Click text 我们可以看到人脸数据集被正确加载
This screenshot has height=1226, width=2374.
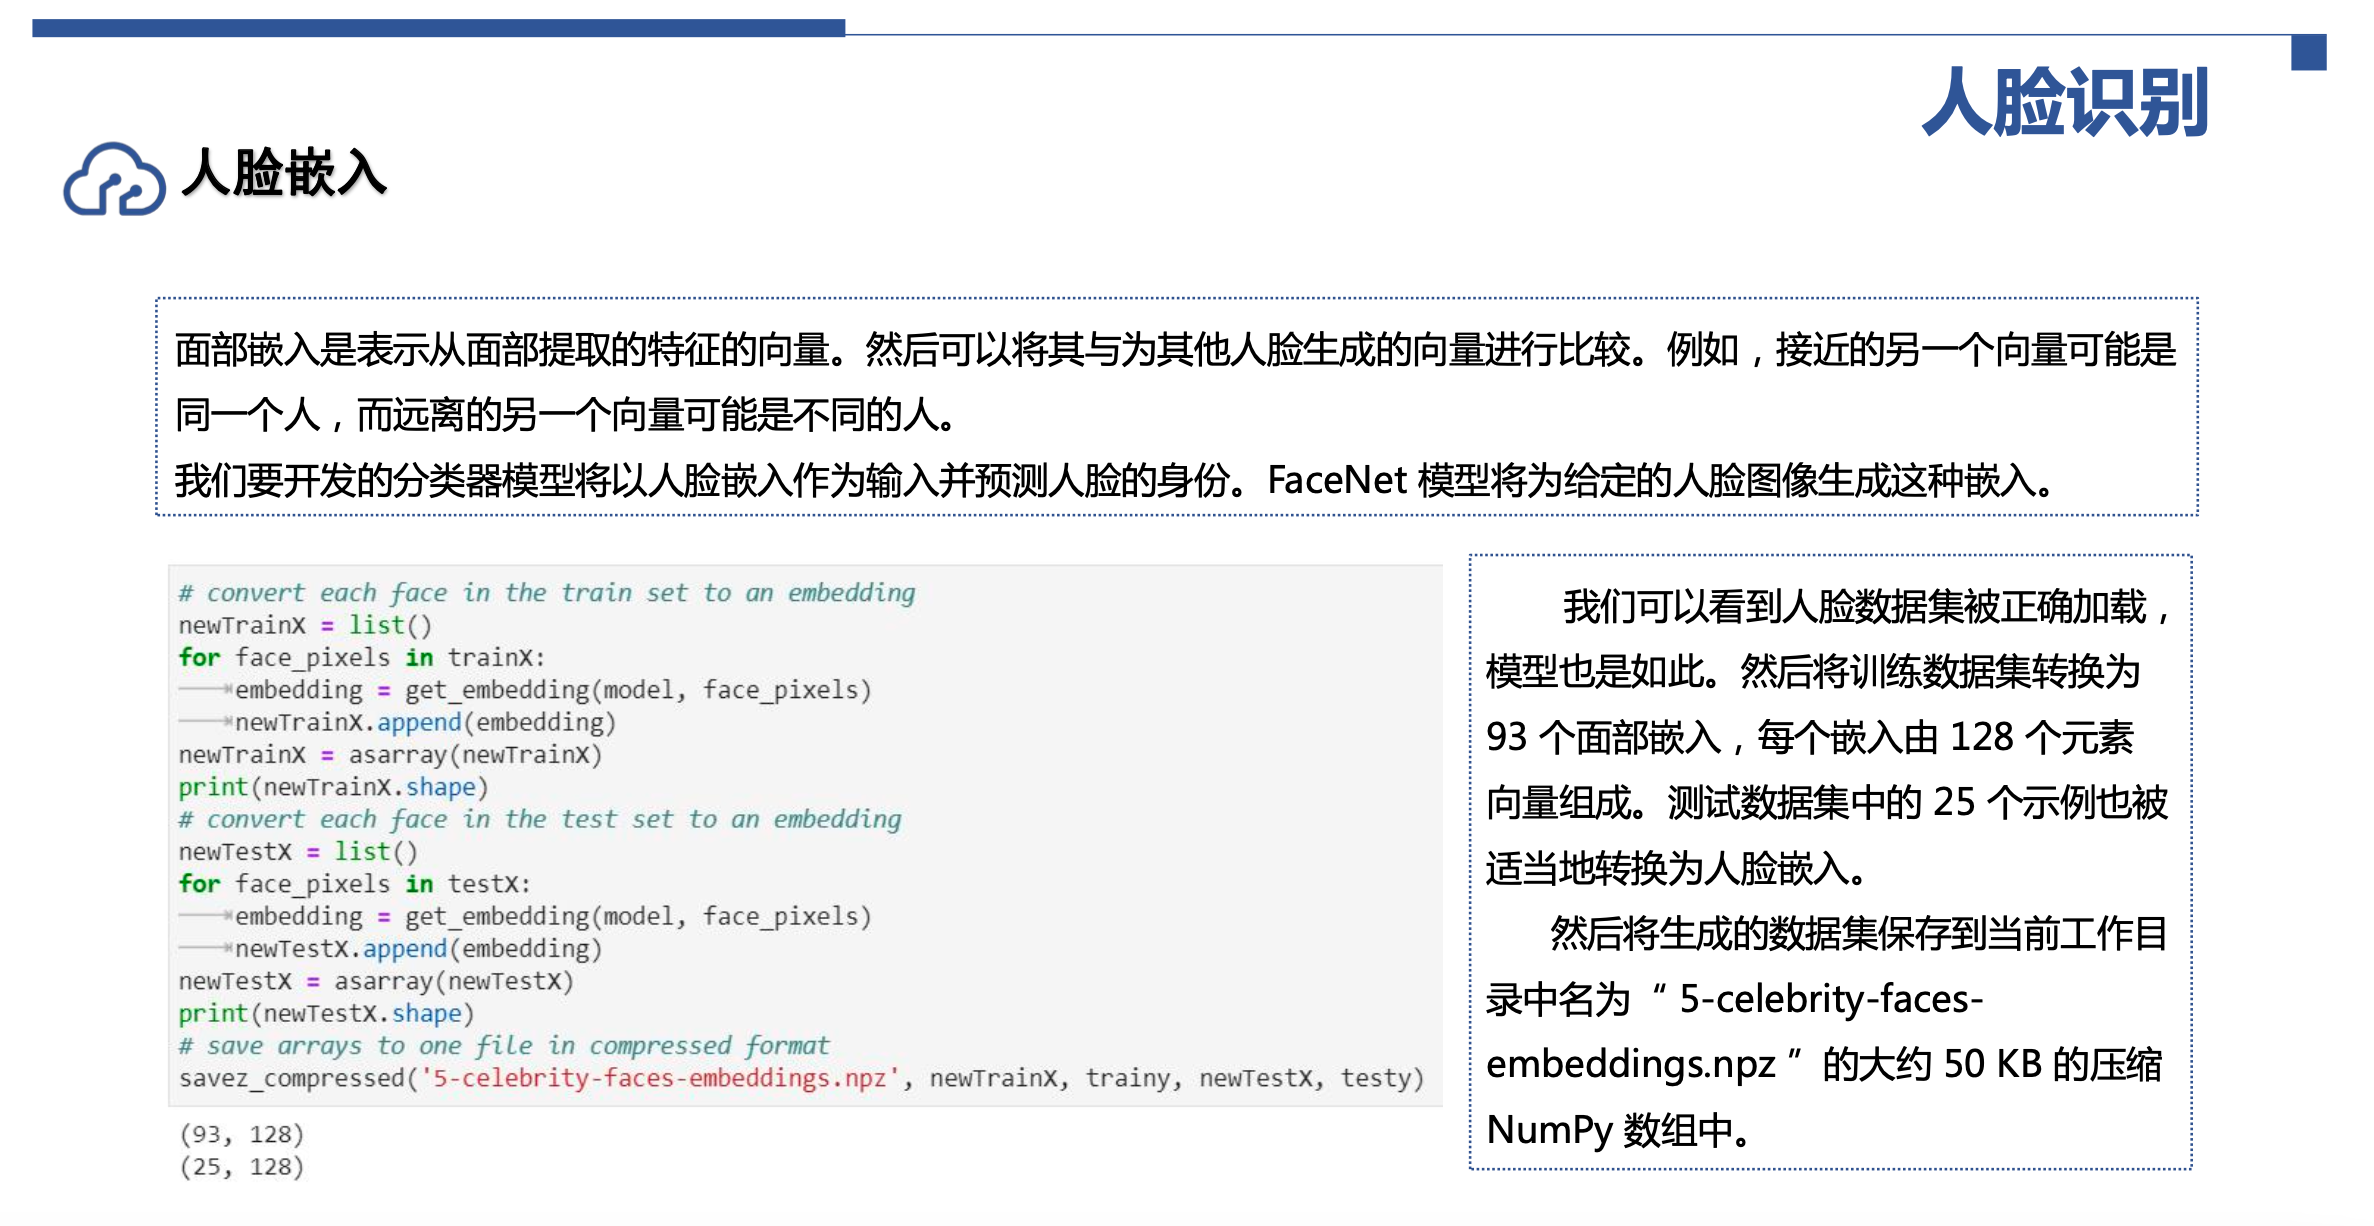click(x=1866, y=607)
